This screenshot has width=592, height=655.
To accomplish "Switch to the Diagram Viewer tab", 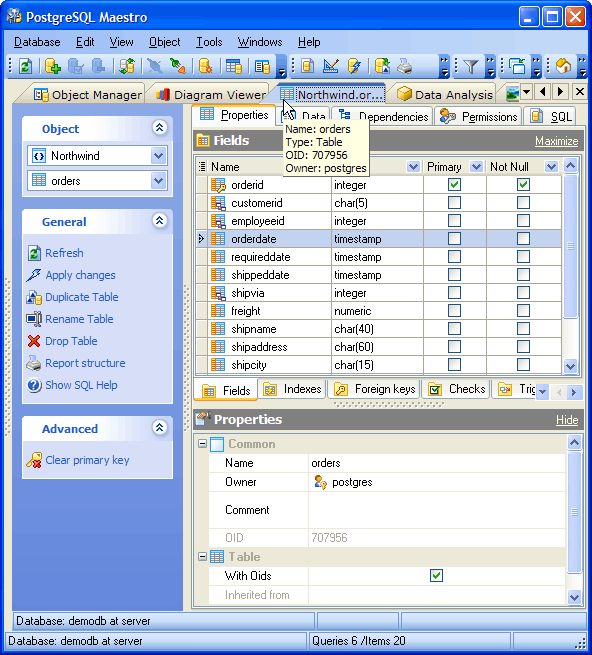I will click(210, 95).
